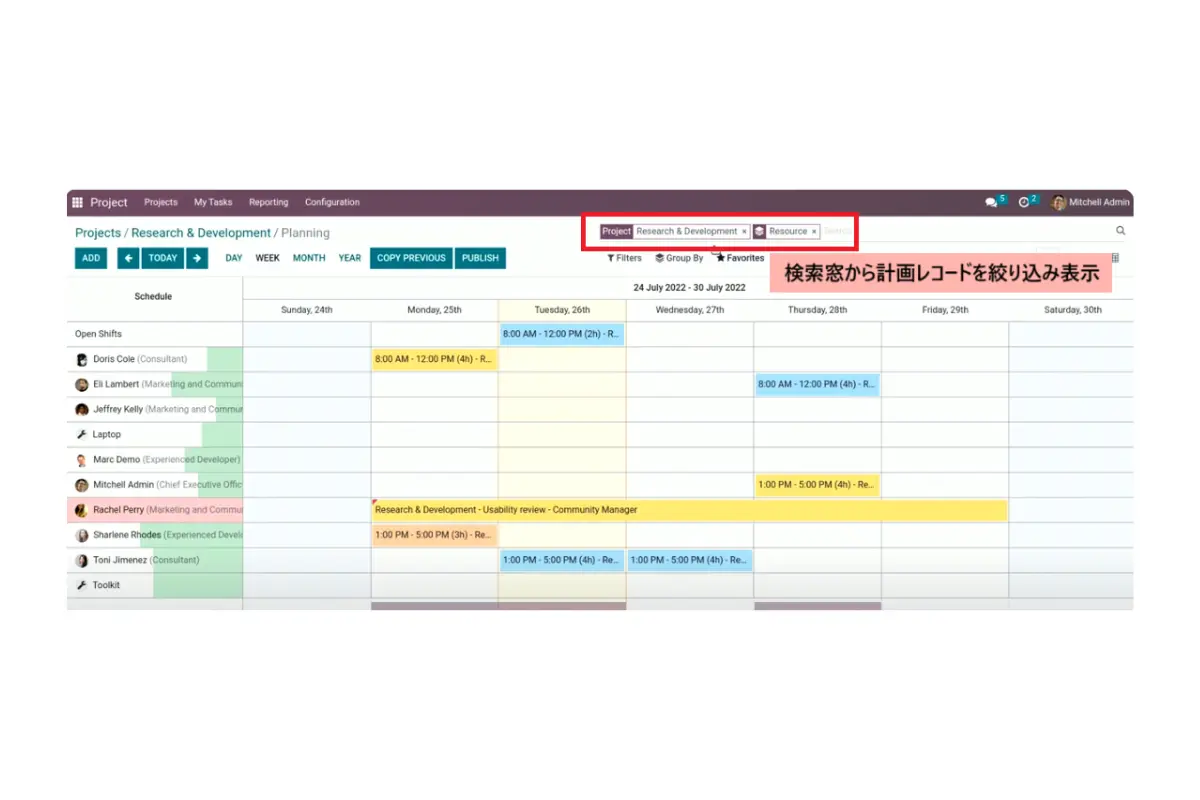Click the 24 July 2022 - 30 July 2022 header
1200x800 pixels.
pyautogui.click(x=689, y=288)
